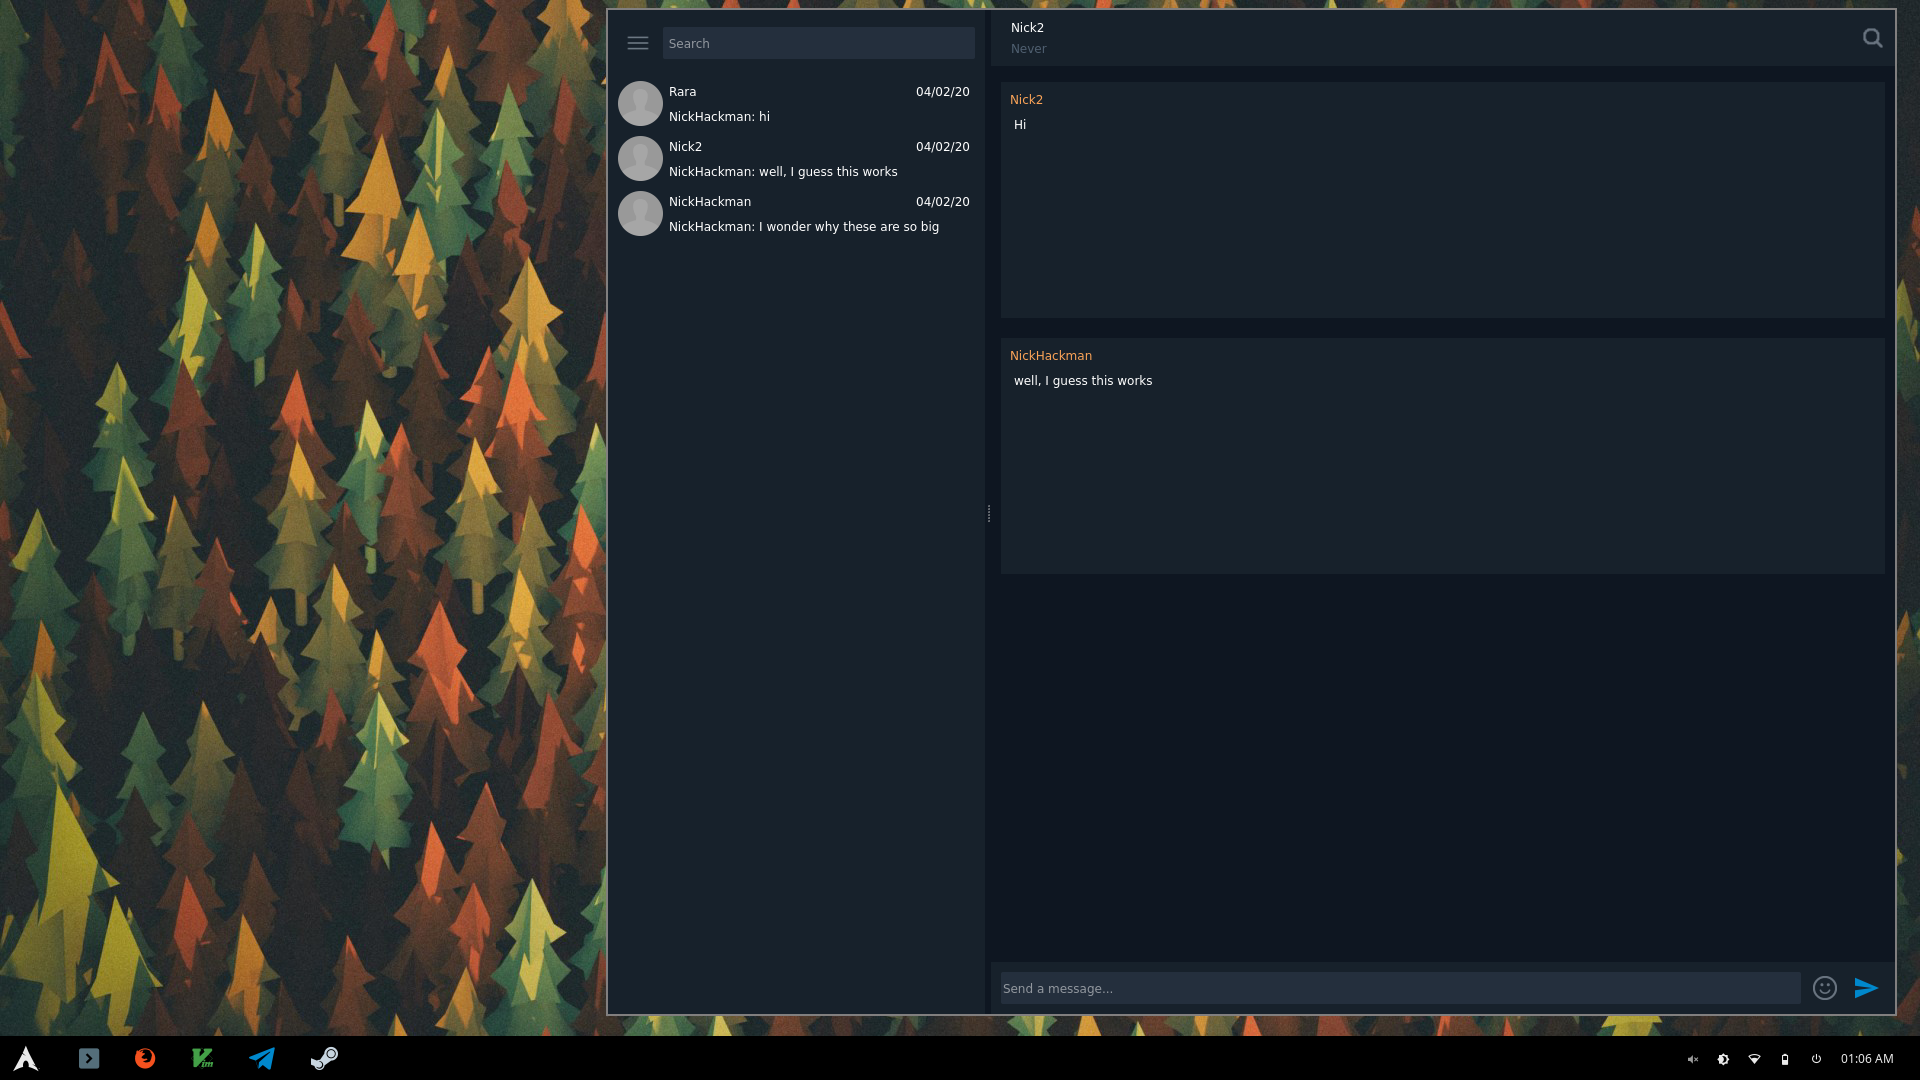Open Vim from the taskbar
Image resolution: width=1920 pixels, height=1080 pixels.
pos(203,1058)
